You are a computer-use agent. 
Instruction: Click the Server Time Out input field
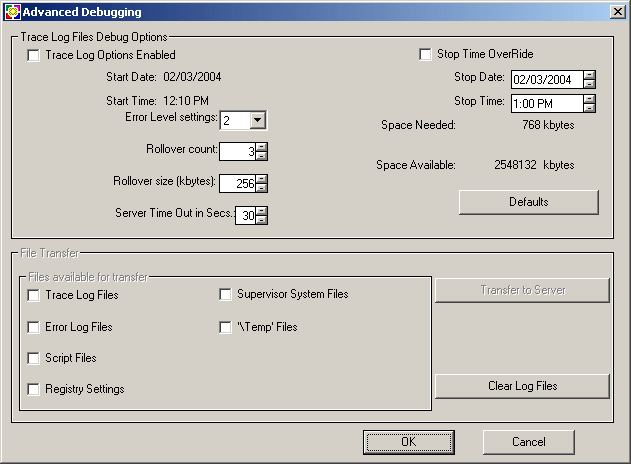(x=245, y=216)
